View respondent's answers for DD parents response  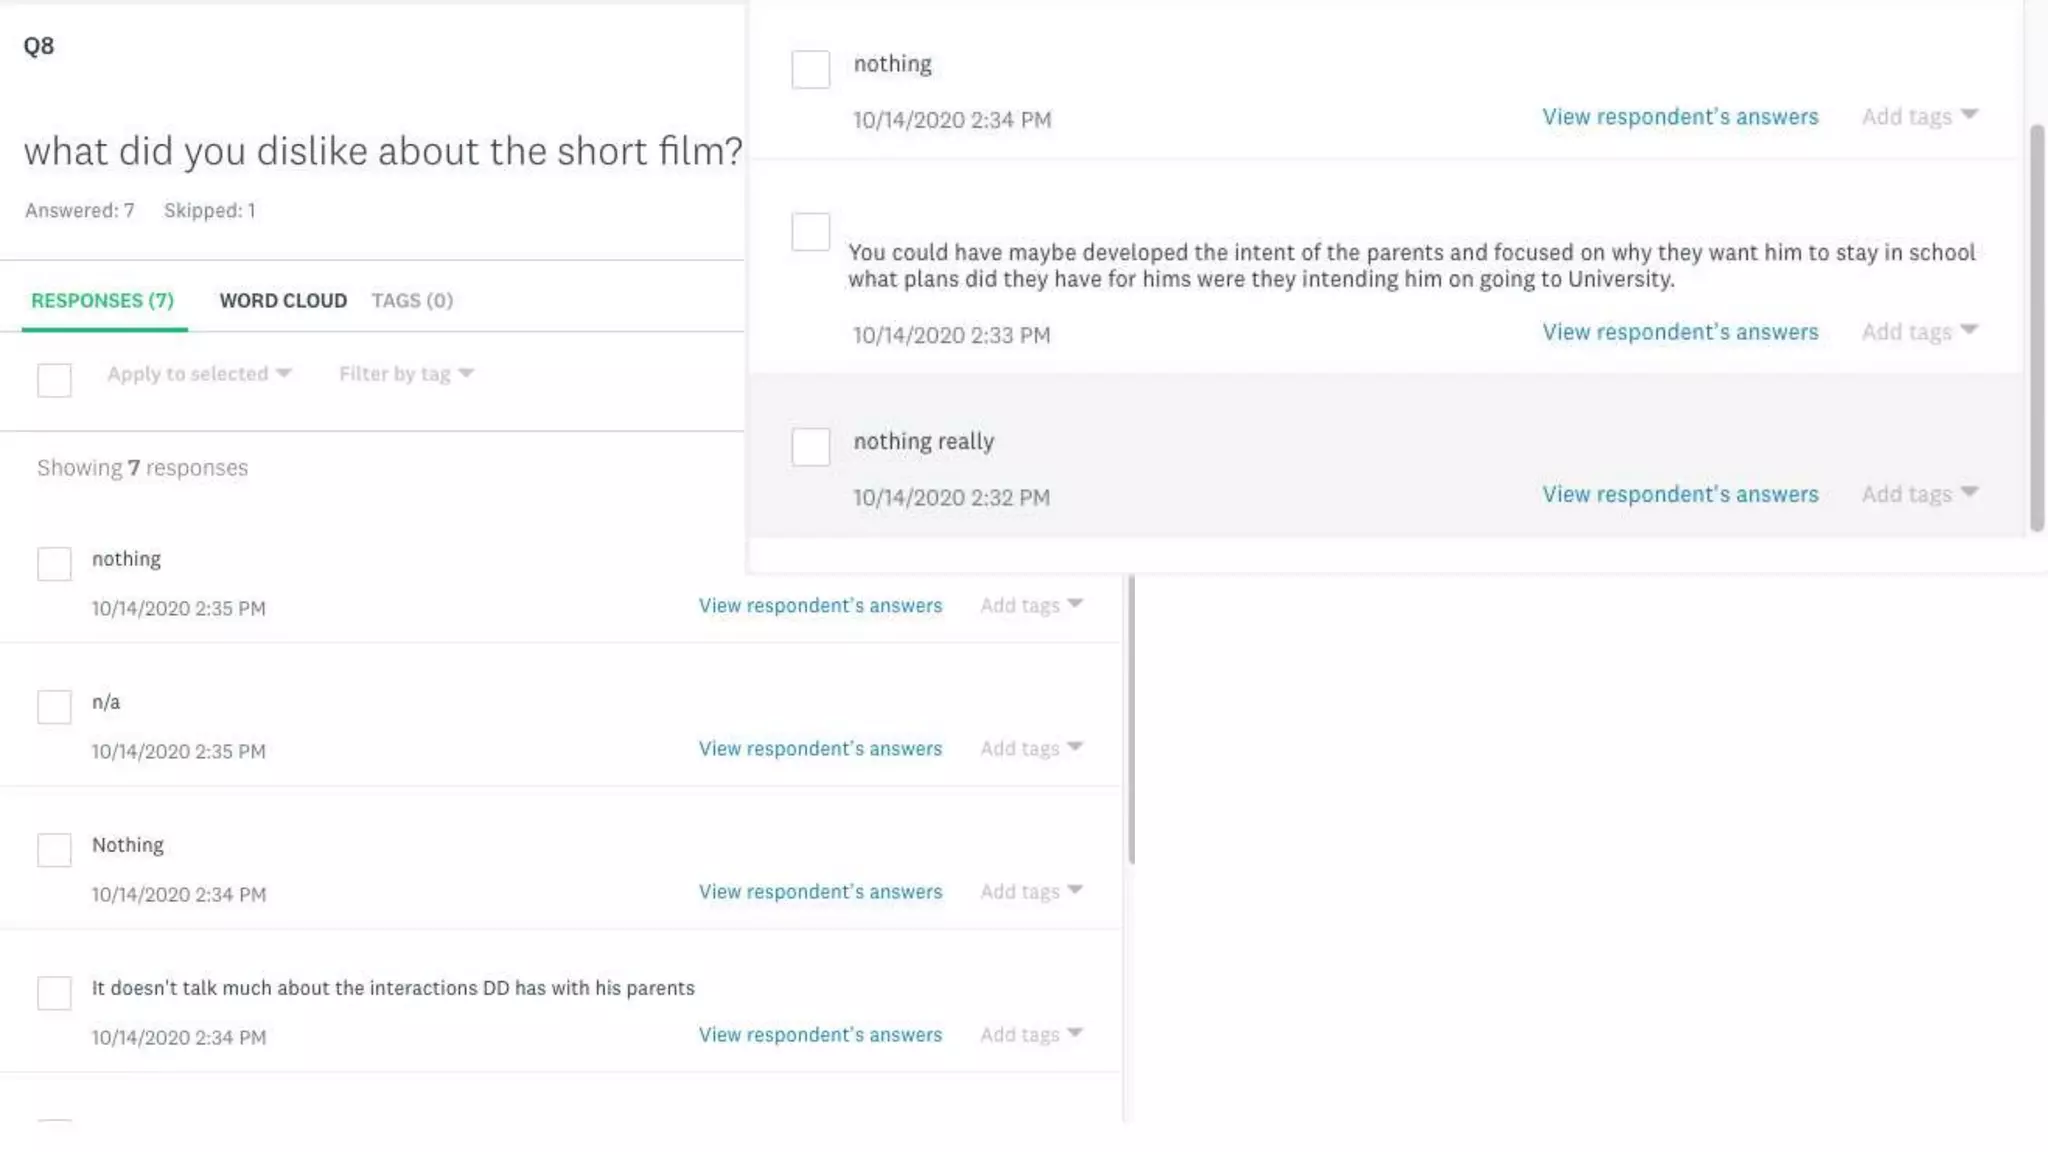[820, 1034]
